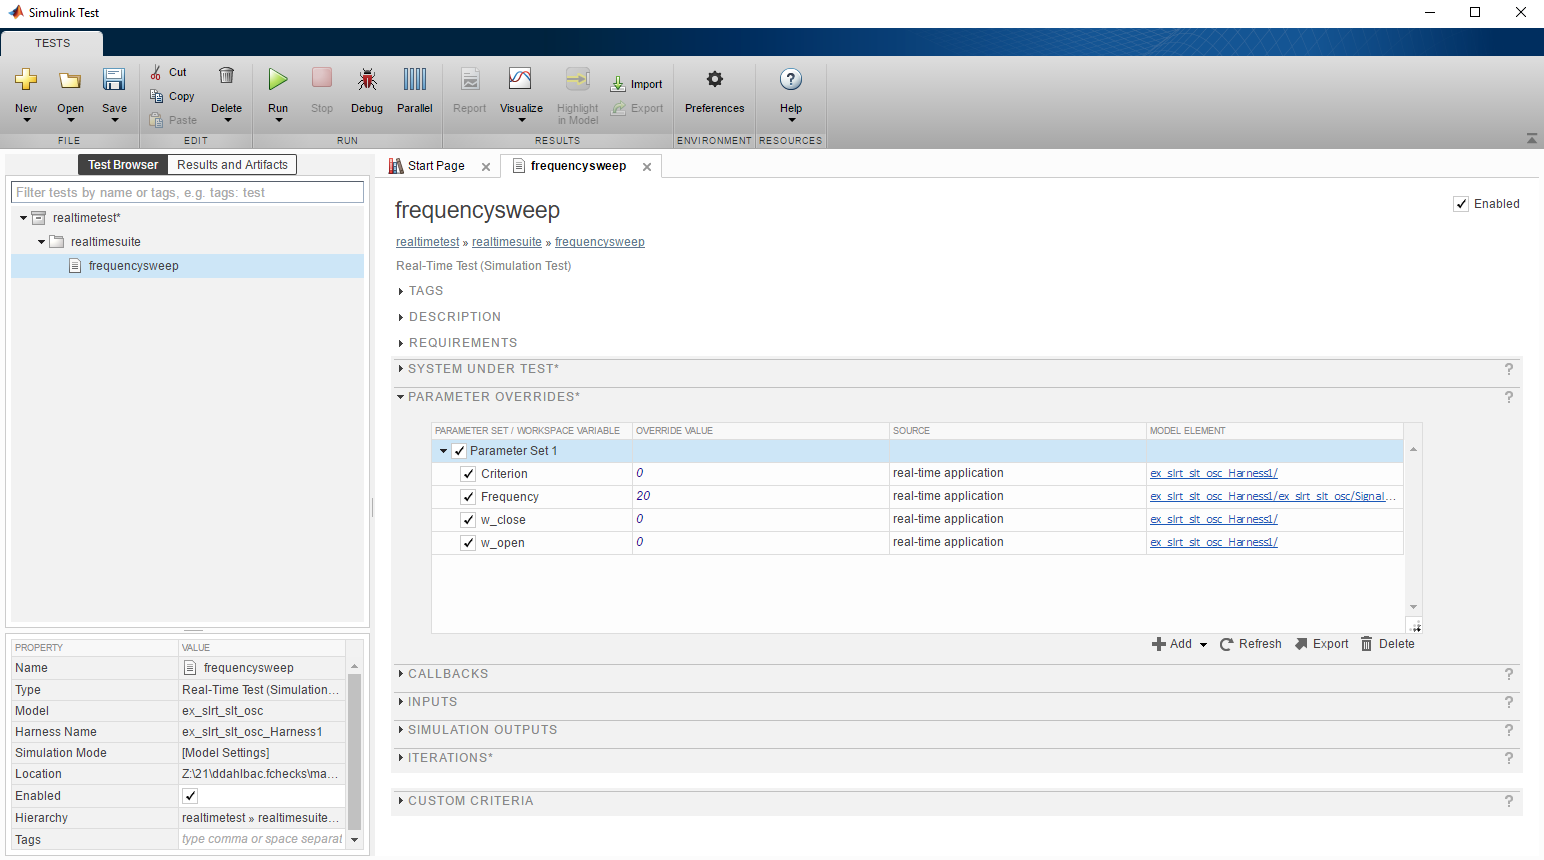Click the Run test play icon
This screenshot has height=860, width=1544.
(278, 80)
